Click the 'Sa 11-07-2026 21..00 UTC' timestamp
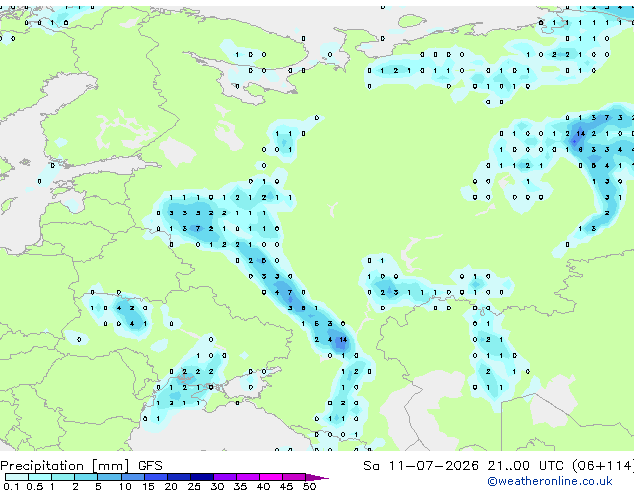The width and height of the screenshot is (634, 490). point(463,466)
